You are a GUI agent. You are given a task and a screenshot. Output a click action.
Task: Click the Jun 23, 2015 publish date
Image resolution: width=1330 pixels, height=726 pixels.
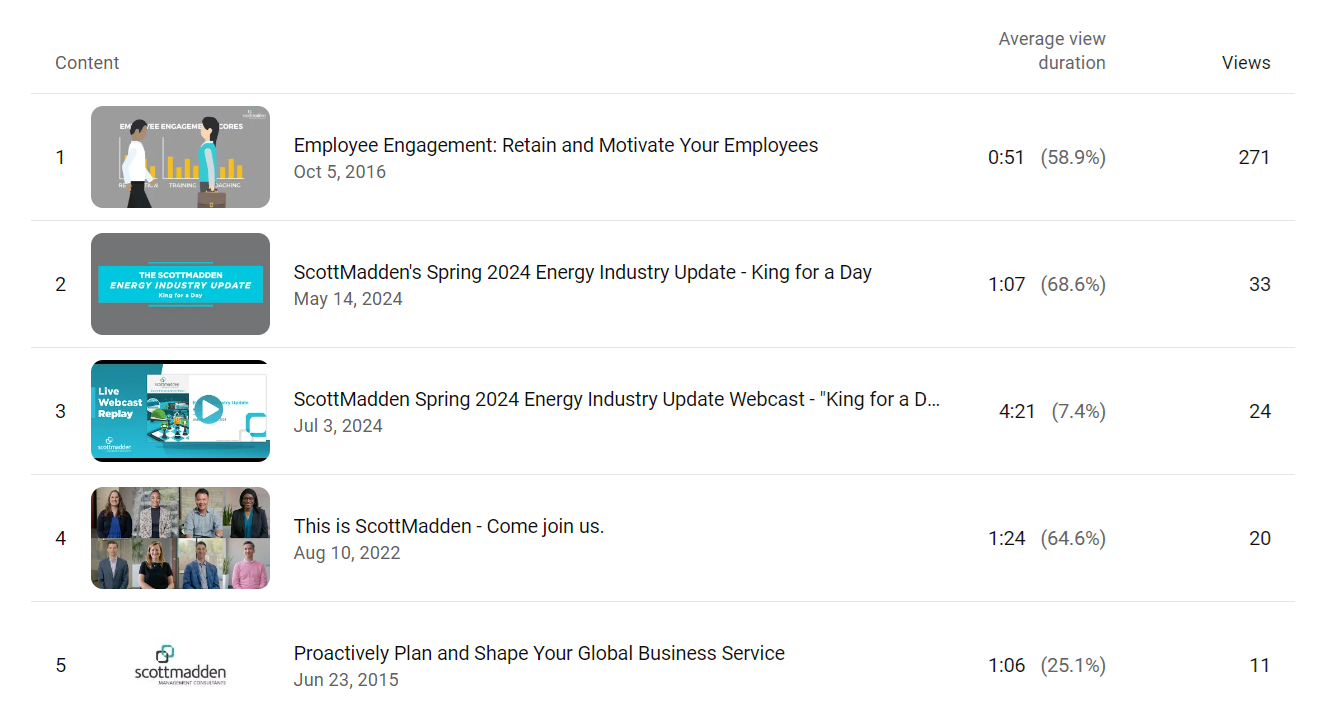click(346, 680)
